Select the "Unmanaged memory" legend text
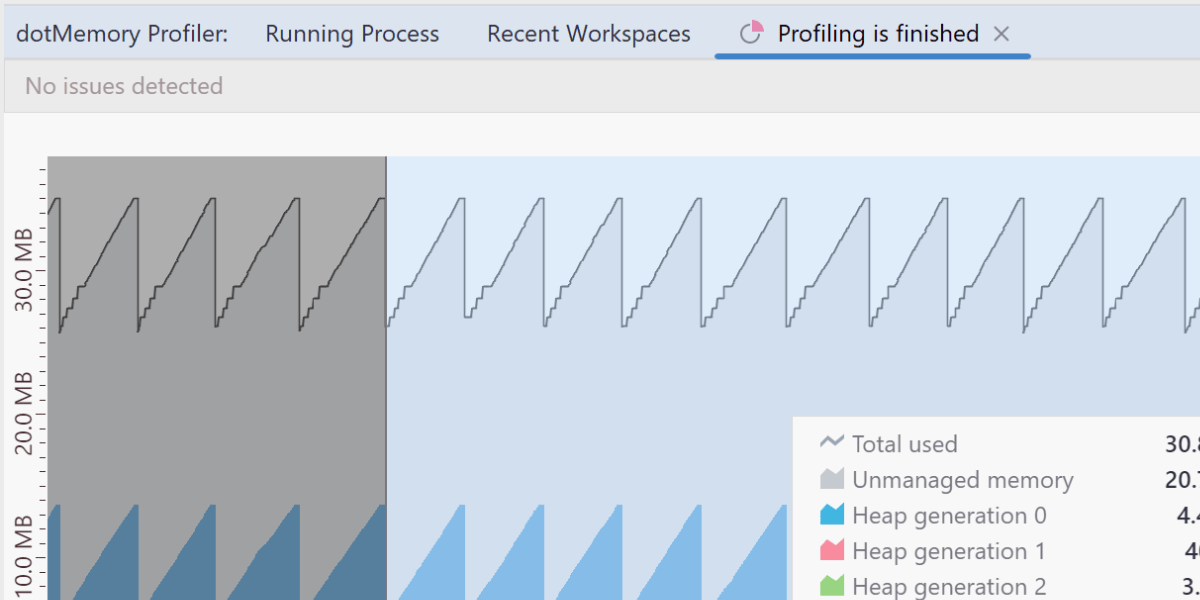 tap(962, 480)
